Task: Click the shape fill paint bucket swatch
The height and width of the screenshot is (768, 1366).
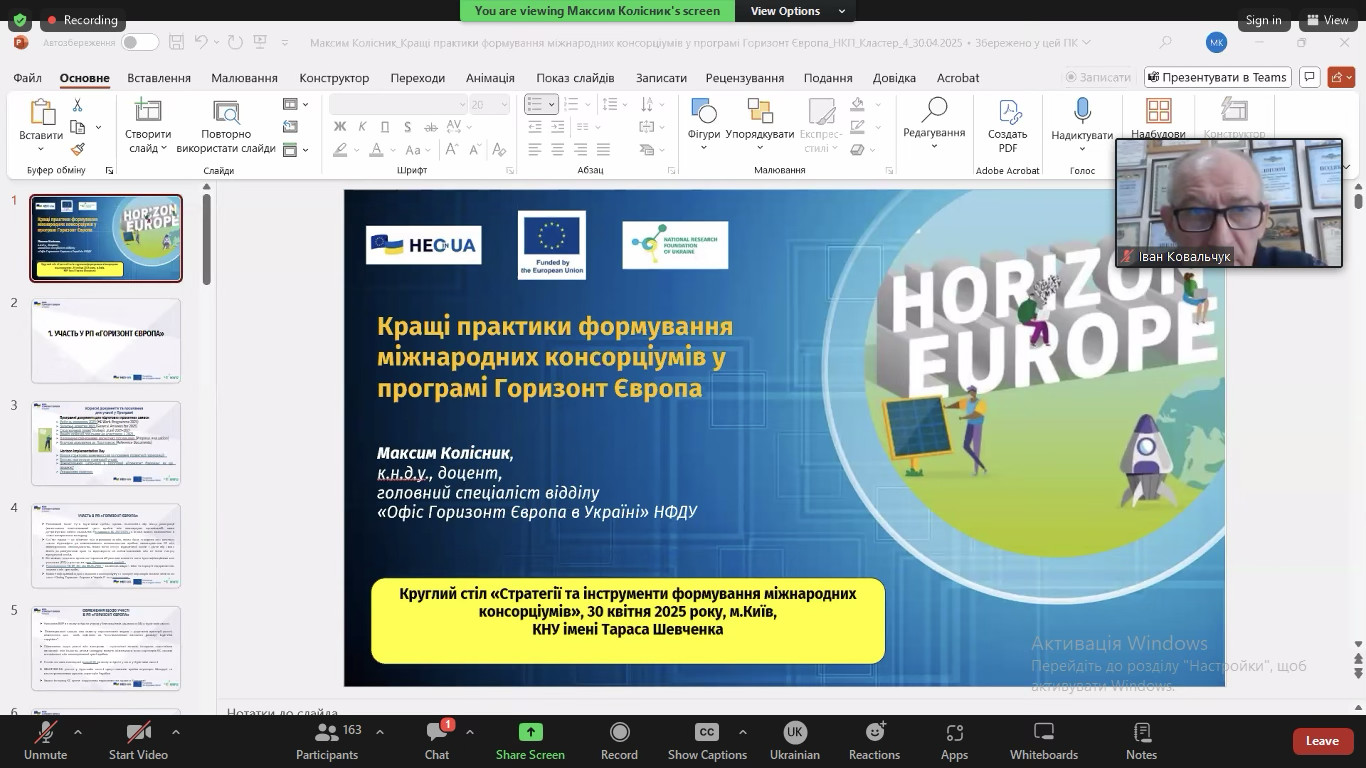Action: click(x=857, y=104)
